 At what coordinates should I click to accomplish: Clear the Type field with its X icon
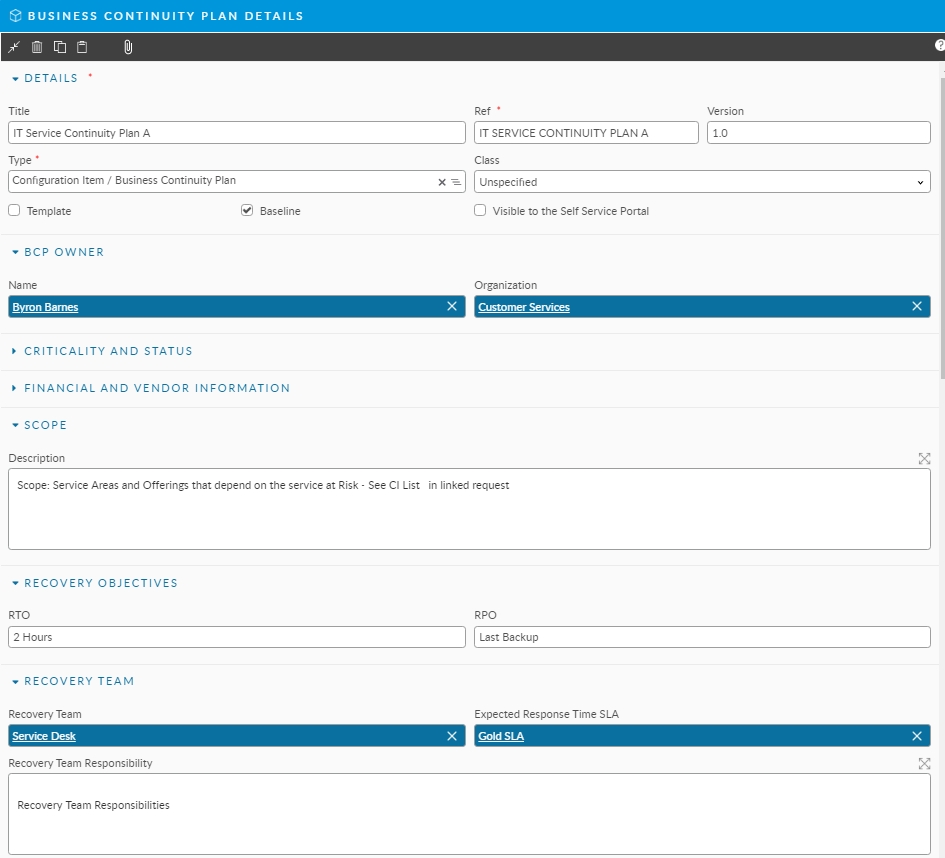[x=442, y=182]
